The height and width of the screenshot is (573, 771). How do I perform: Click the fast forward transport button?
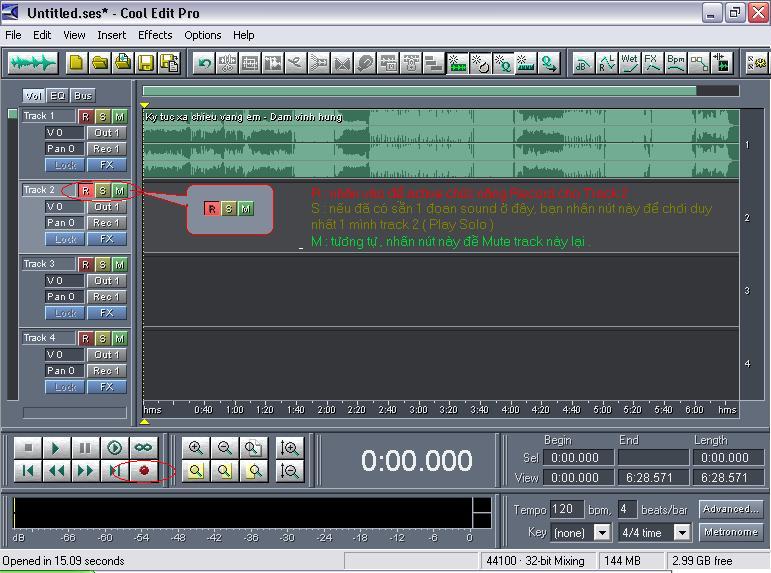tap(86, 471)
